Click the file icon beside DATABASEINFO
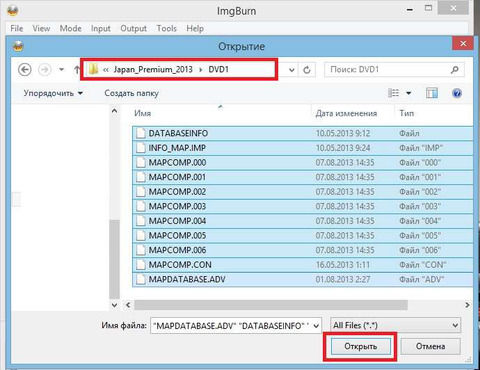 point(141,133)
